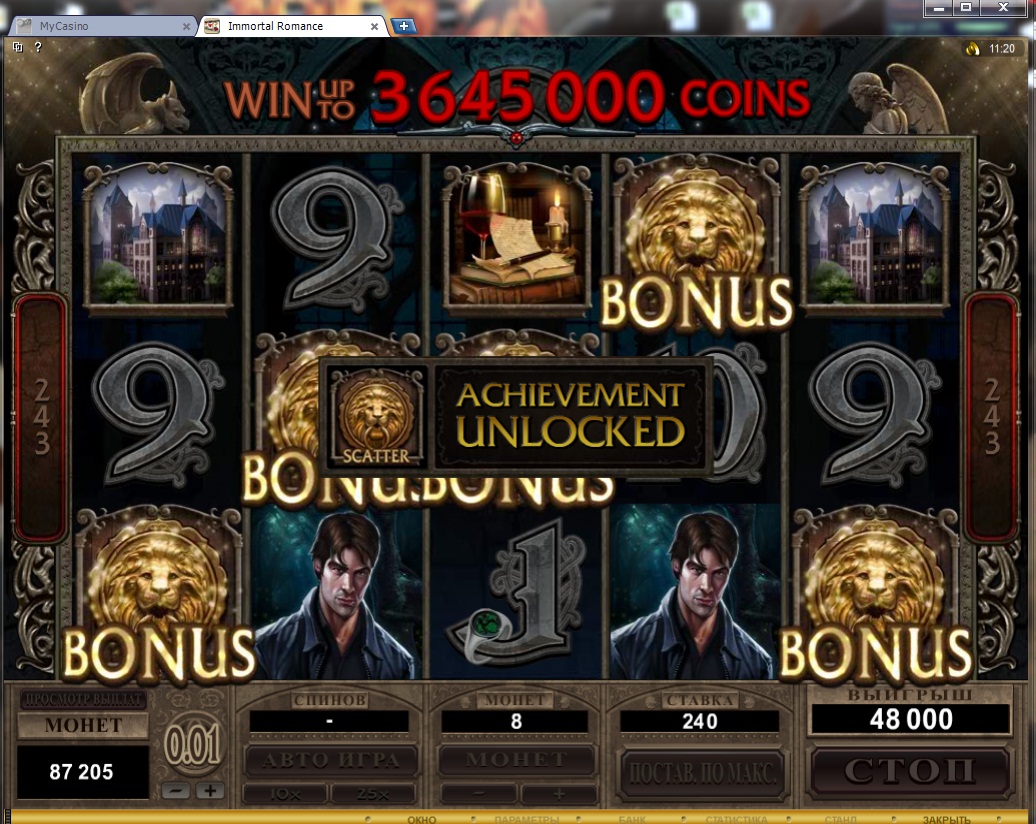Click the window layout icon beside help
Viewport: 1036px width, 824px height.
coord(18,47)
